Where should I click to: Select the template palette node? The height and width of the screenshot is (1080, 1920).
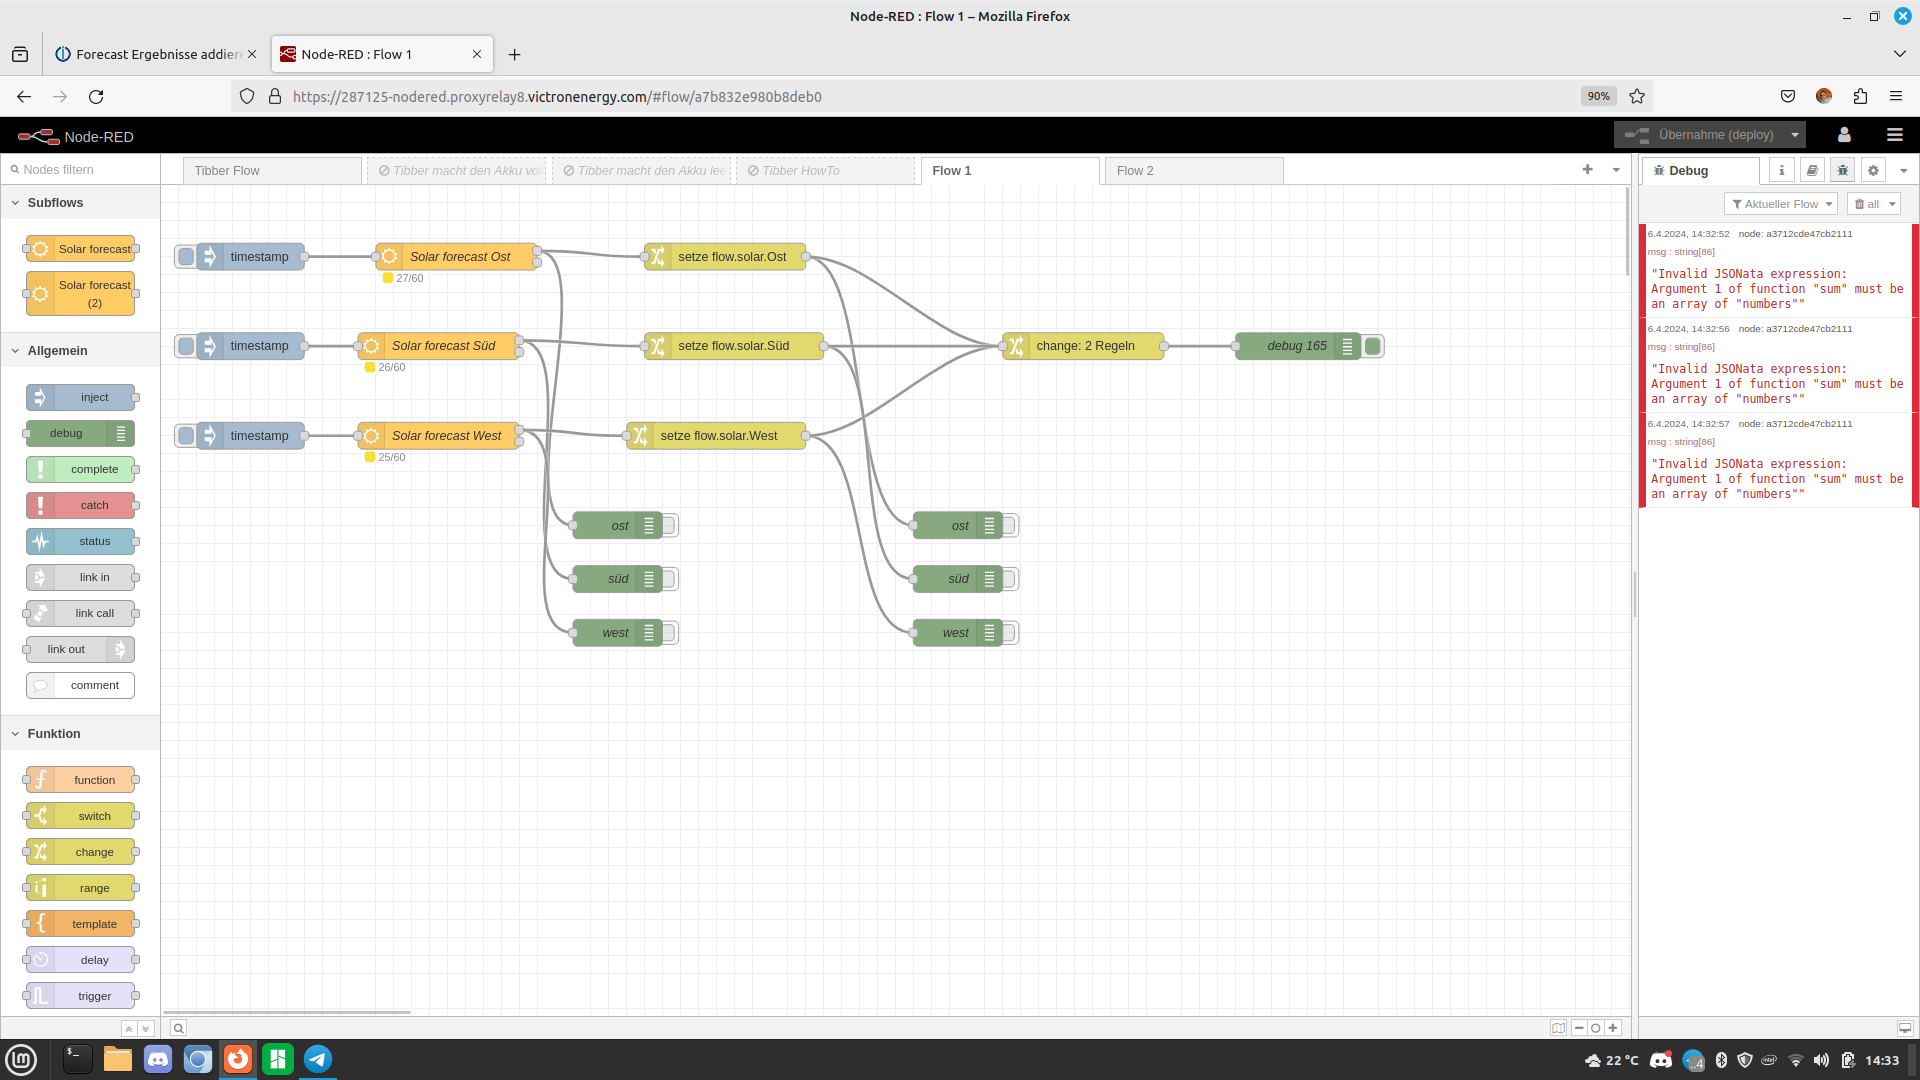81,924
